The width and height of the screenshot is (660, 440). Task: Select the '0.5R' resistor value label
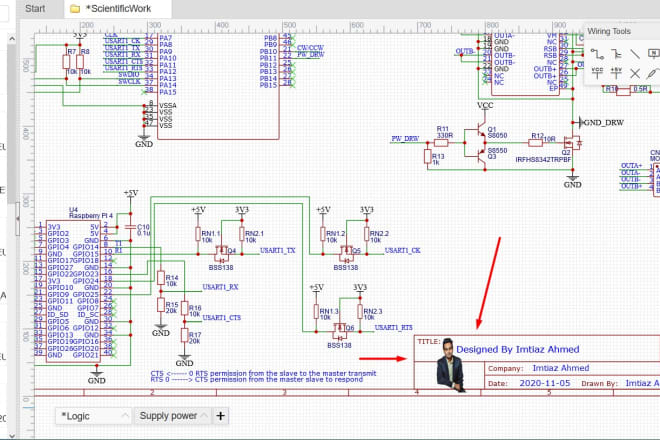point(640,89)
